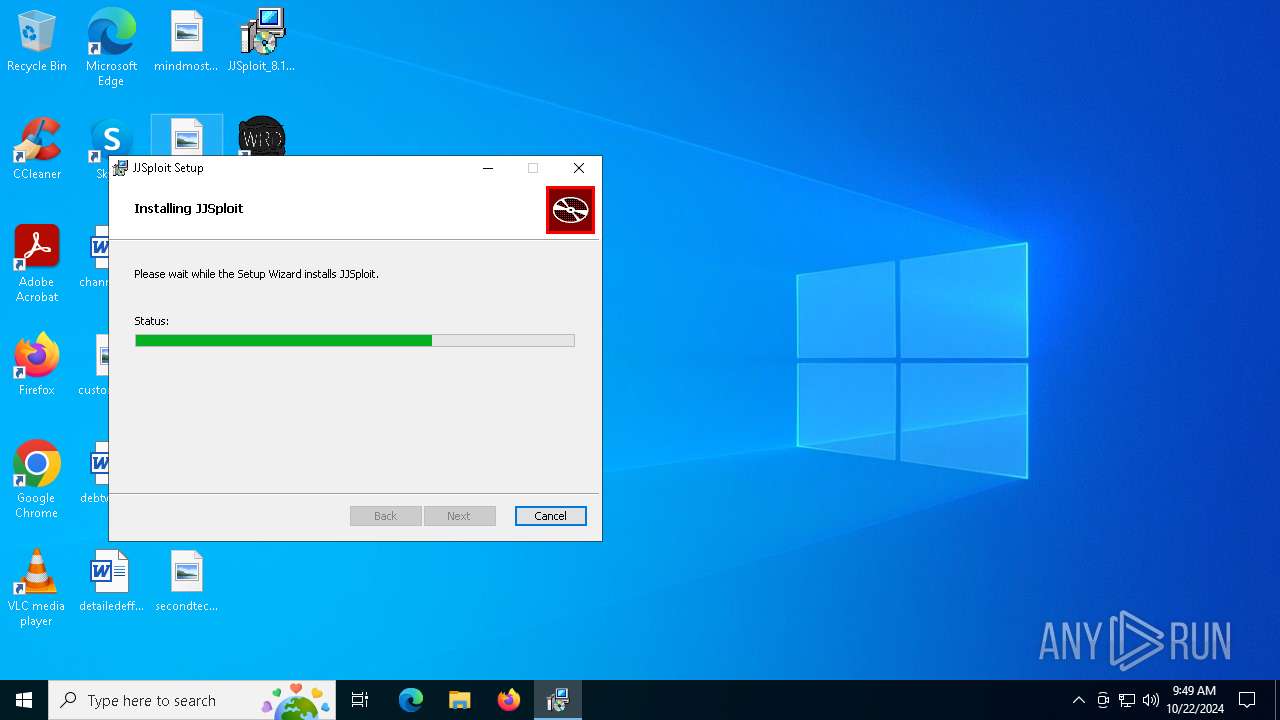Open the network tray icon
1280x720 pixels.
pos(1127,700)
